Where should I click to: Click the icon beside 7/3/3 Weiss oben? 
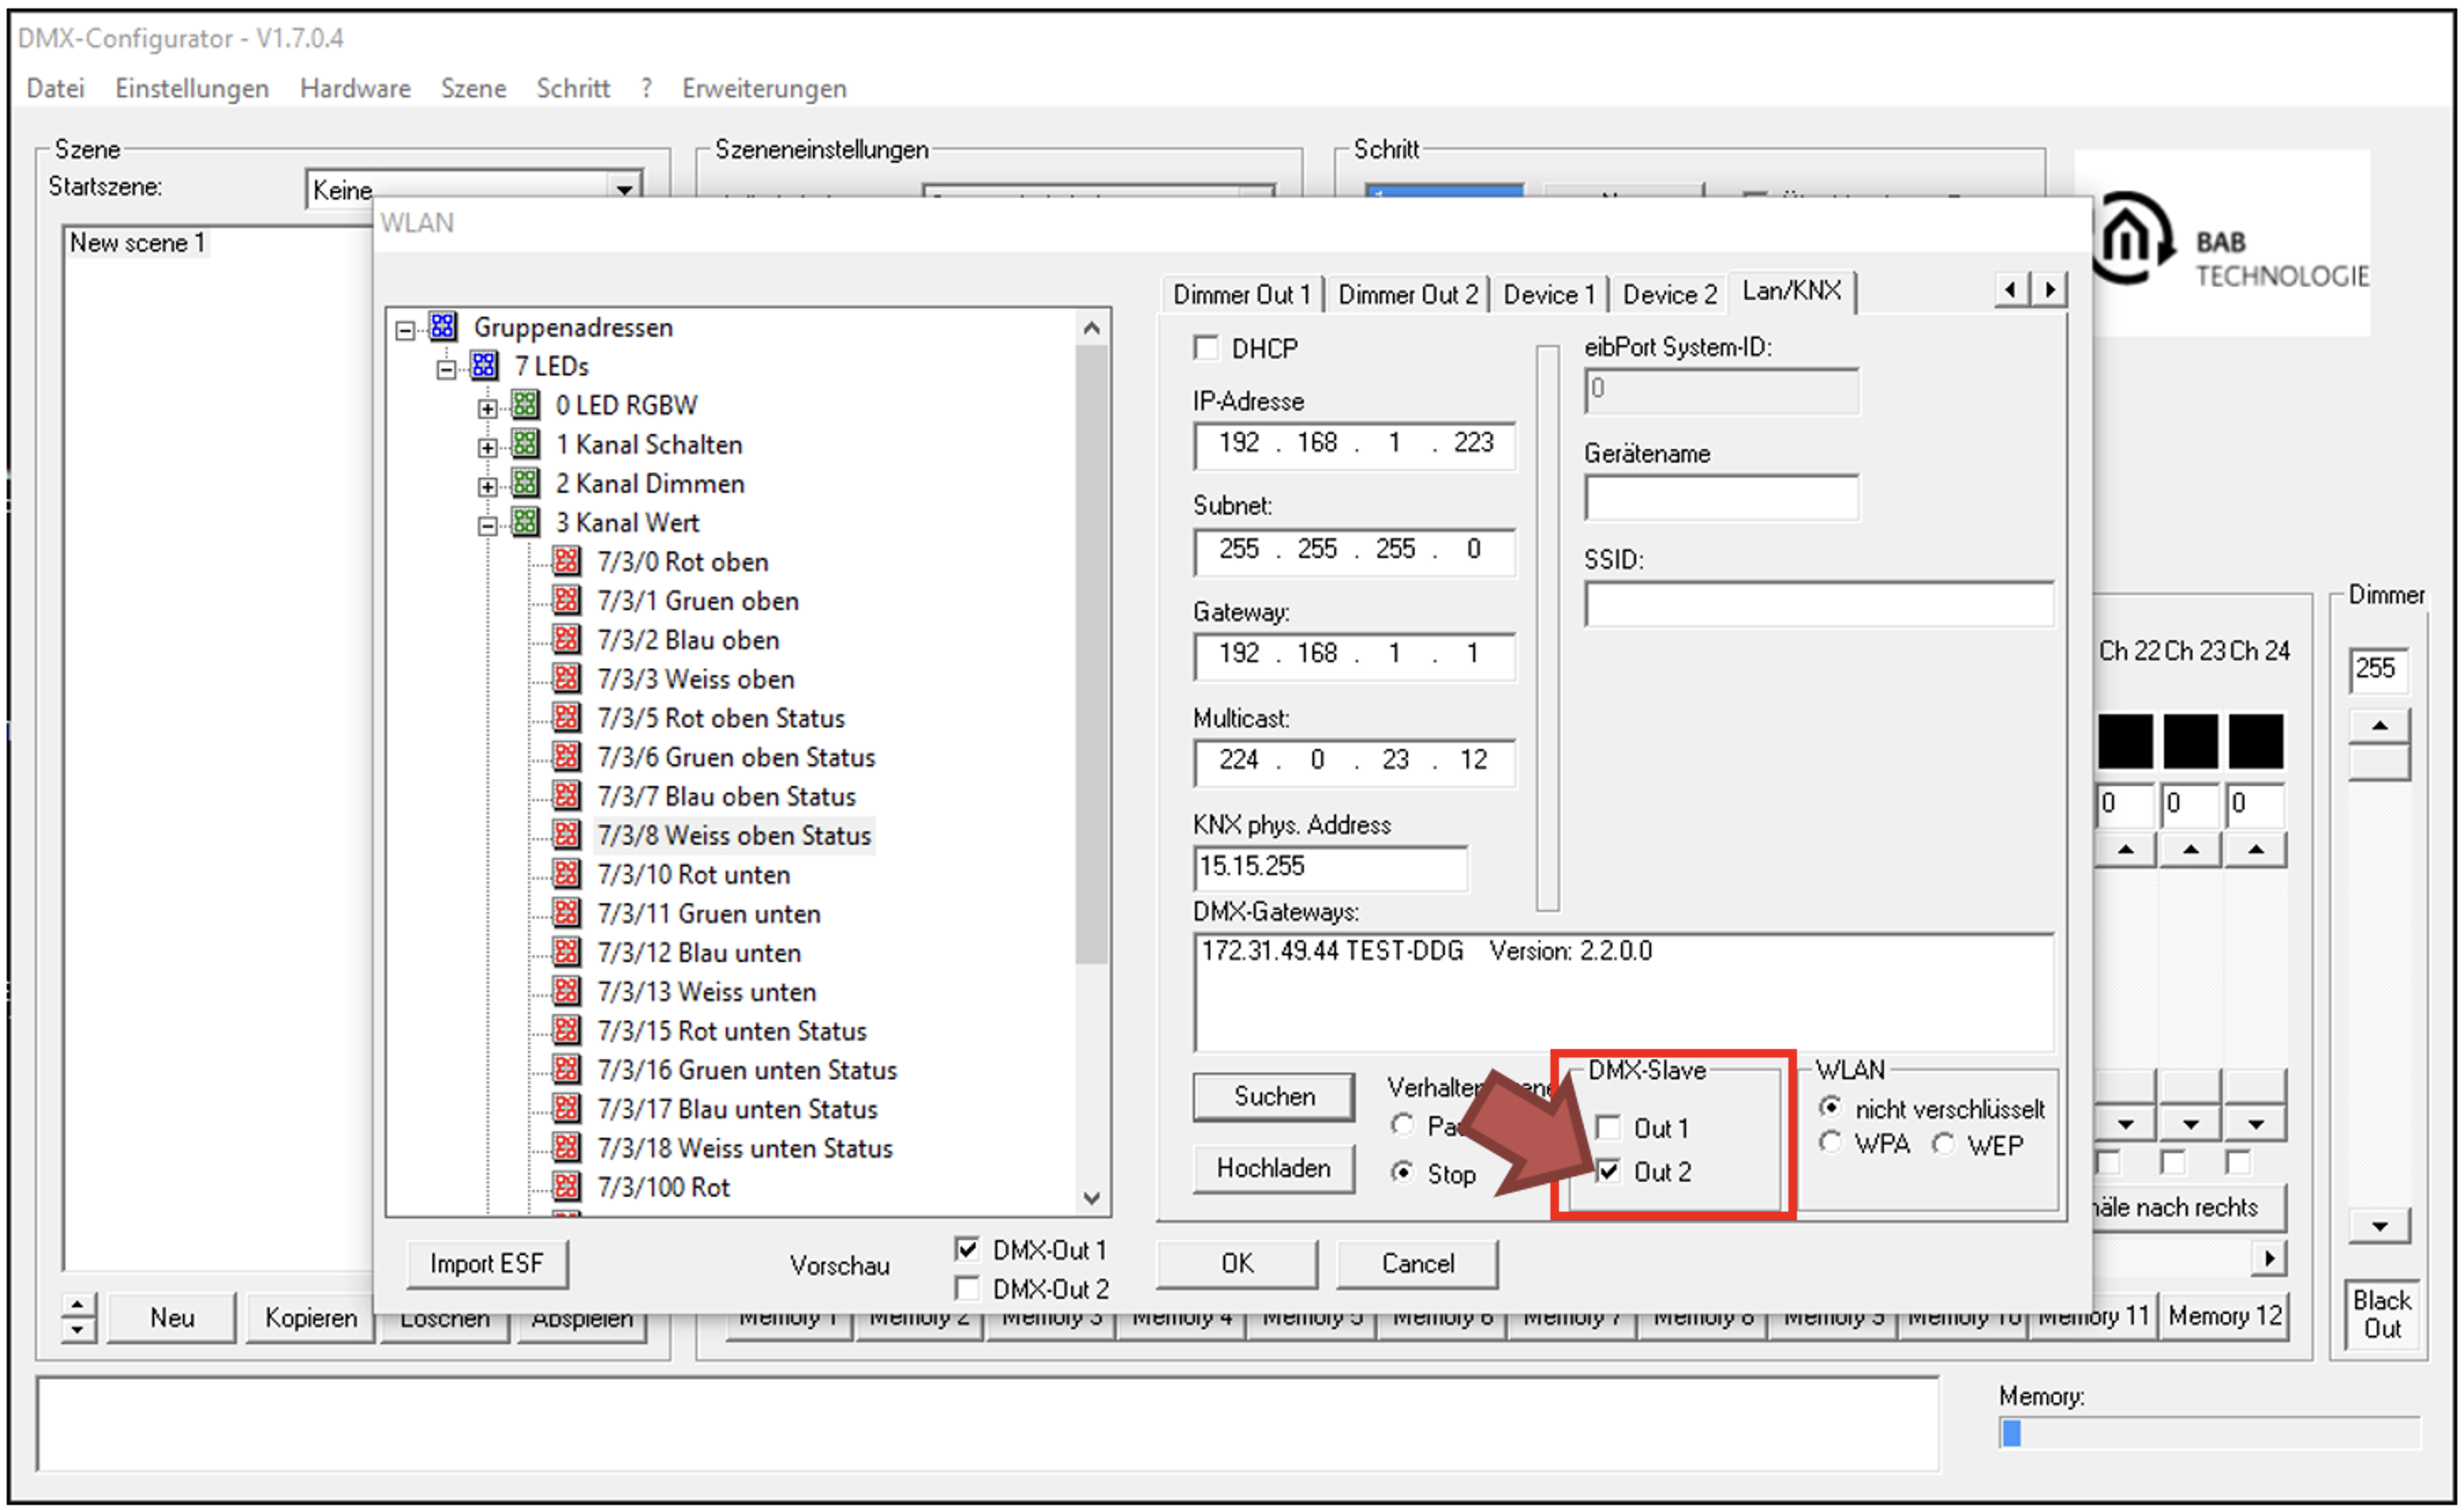tap(567, 678)
